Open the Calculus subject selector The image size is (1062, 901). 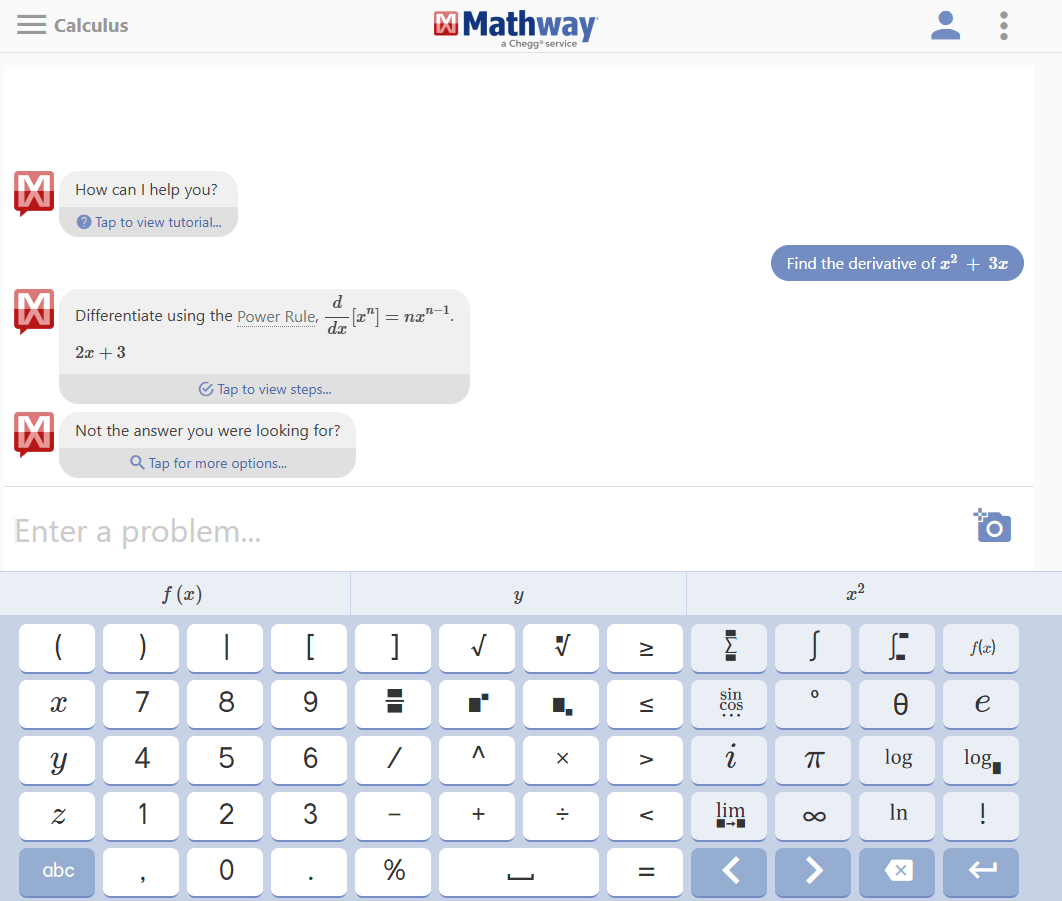[x=91, y=26]
